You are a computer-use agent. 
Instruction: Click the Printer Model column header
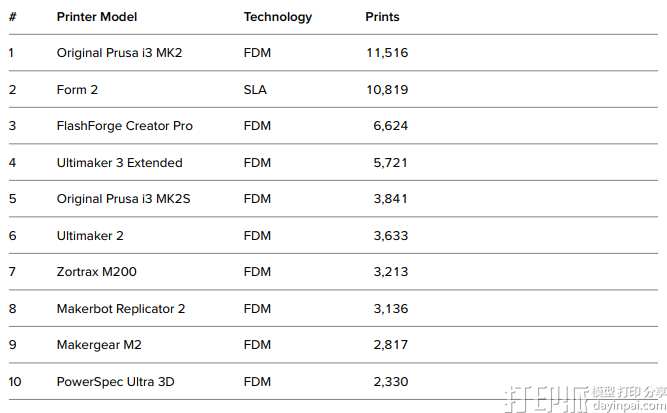click(x=97, y=17)
